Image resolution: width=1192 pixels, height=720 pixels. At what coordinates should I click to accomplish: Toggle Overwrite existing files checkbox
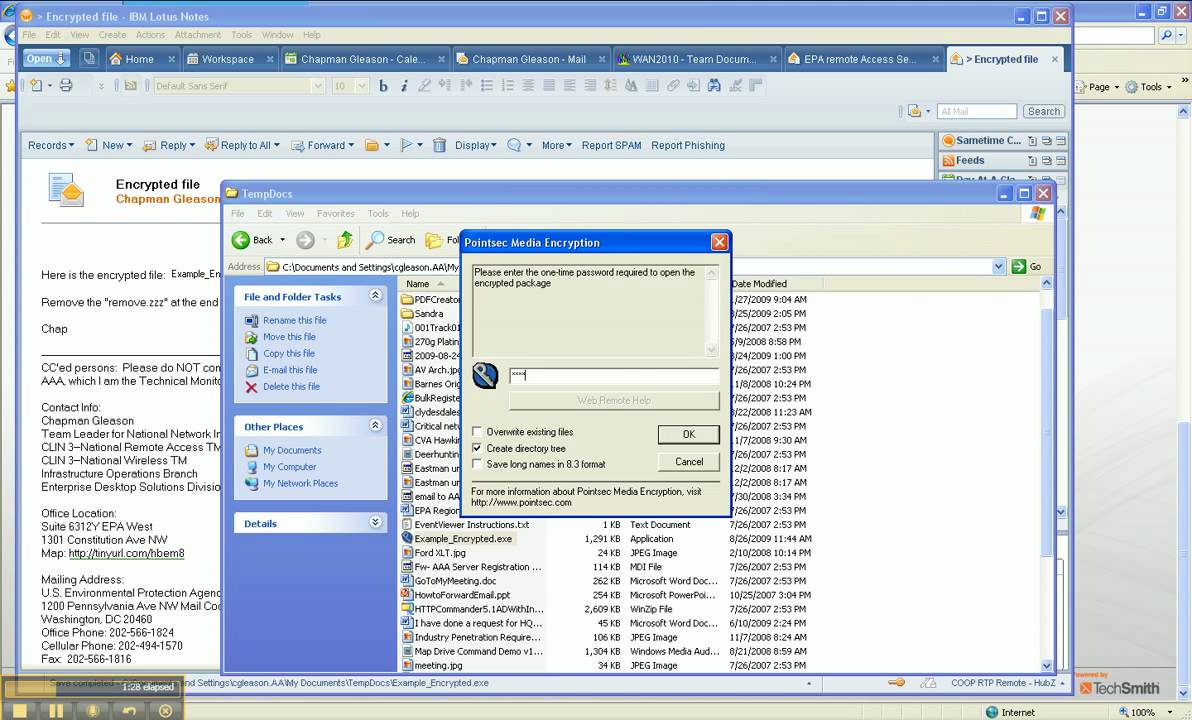(477, 432)
